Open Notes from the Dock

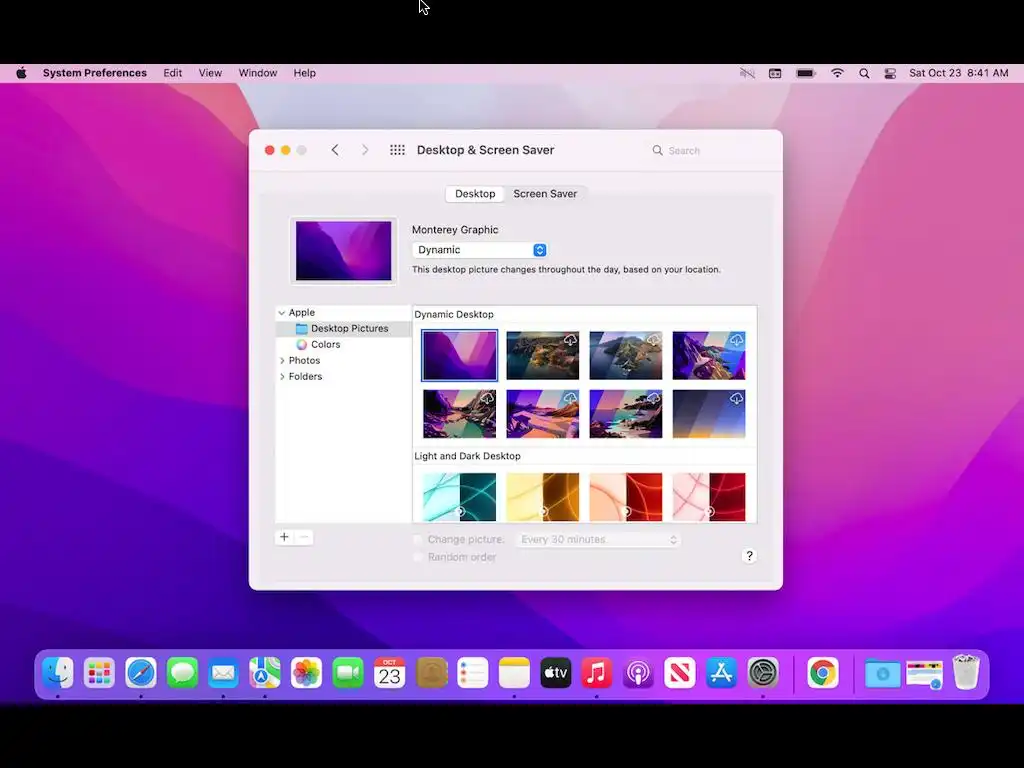514,673
